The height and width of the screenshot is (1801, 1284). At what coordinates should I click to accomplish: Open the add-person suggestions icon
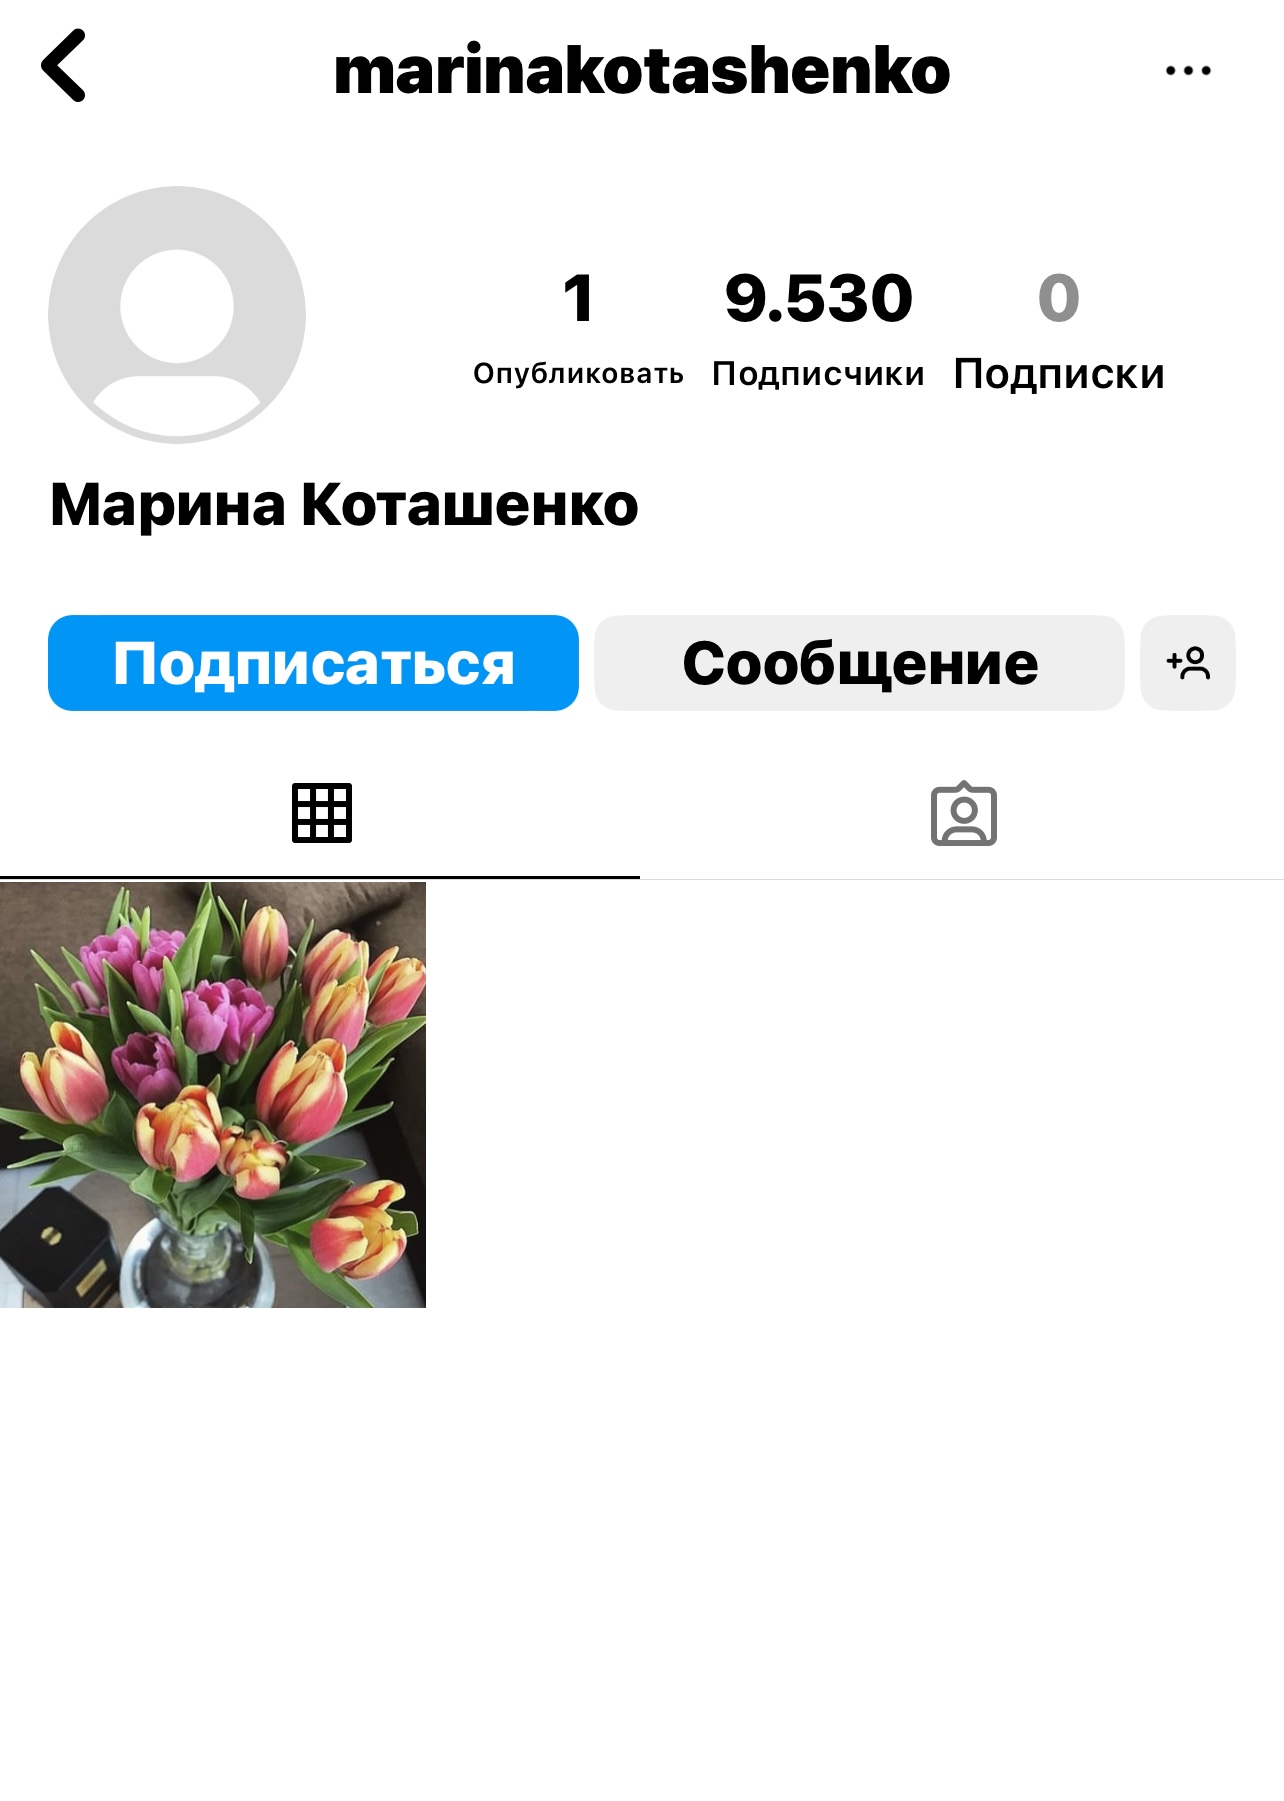coord(1188,663)
